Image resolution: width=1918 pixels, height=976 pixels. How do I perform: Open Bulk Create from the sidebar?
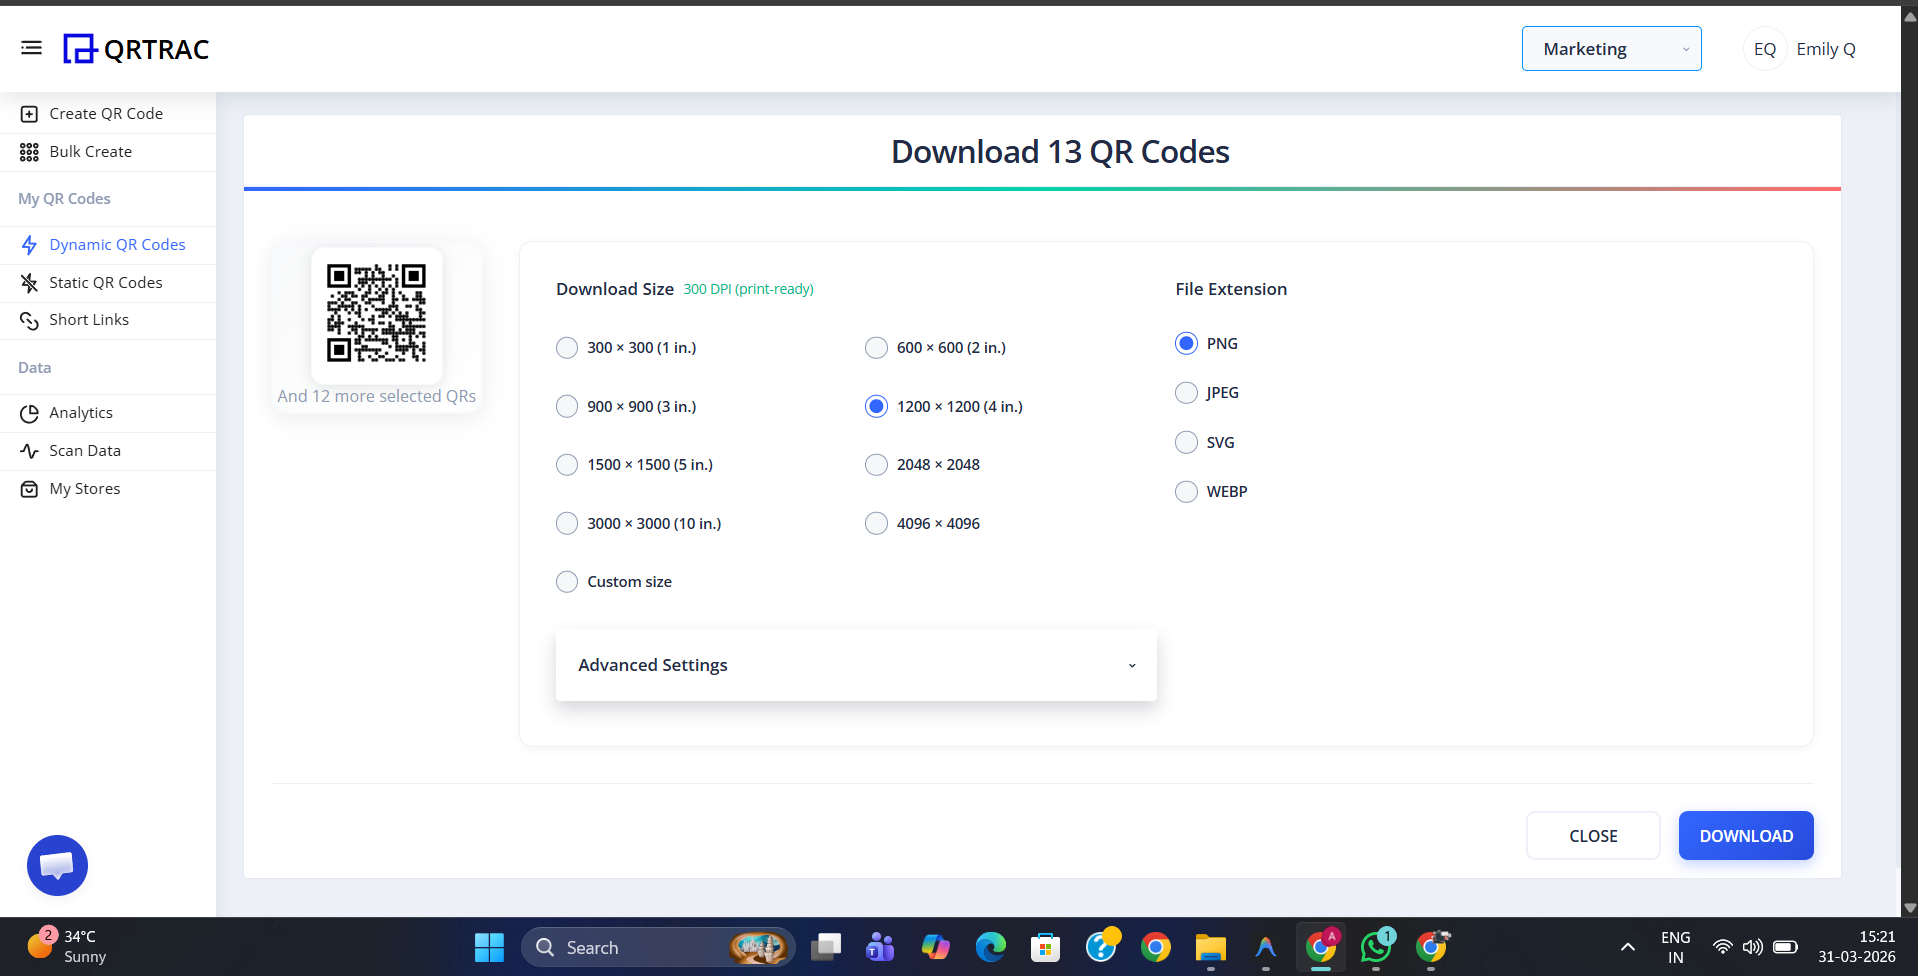tap(28, 151)
